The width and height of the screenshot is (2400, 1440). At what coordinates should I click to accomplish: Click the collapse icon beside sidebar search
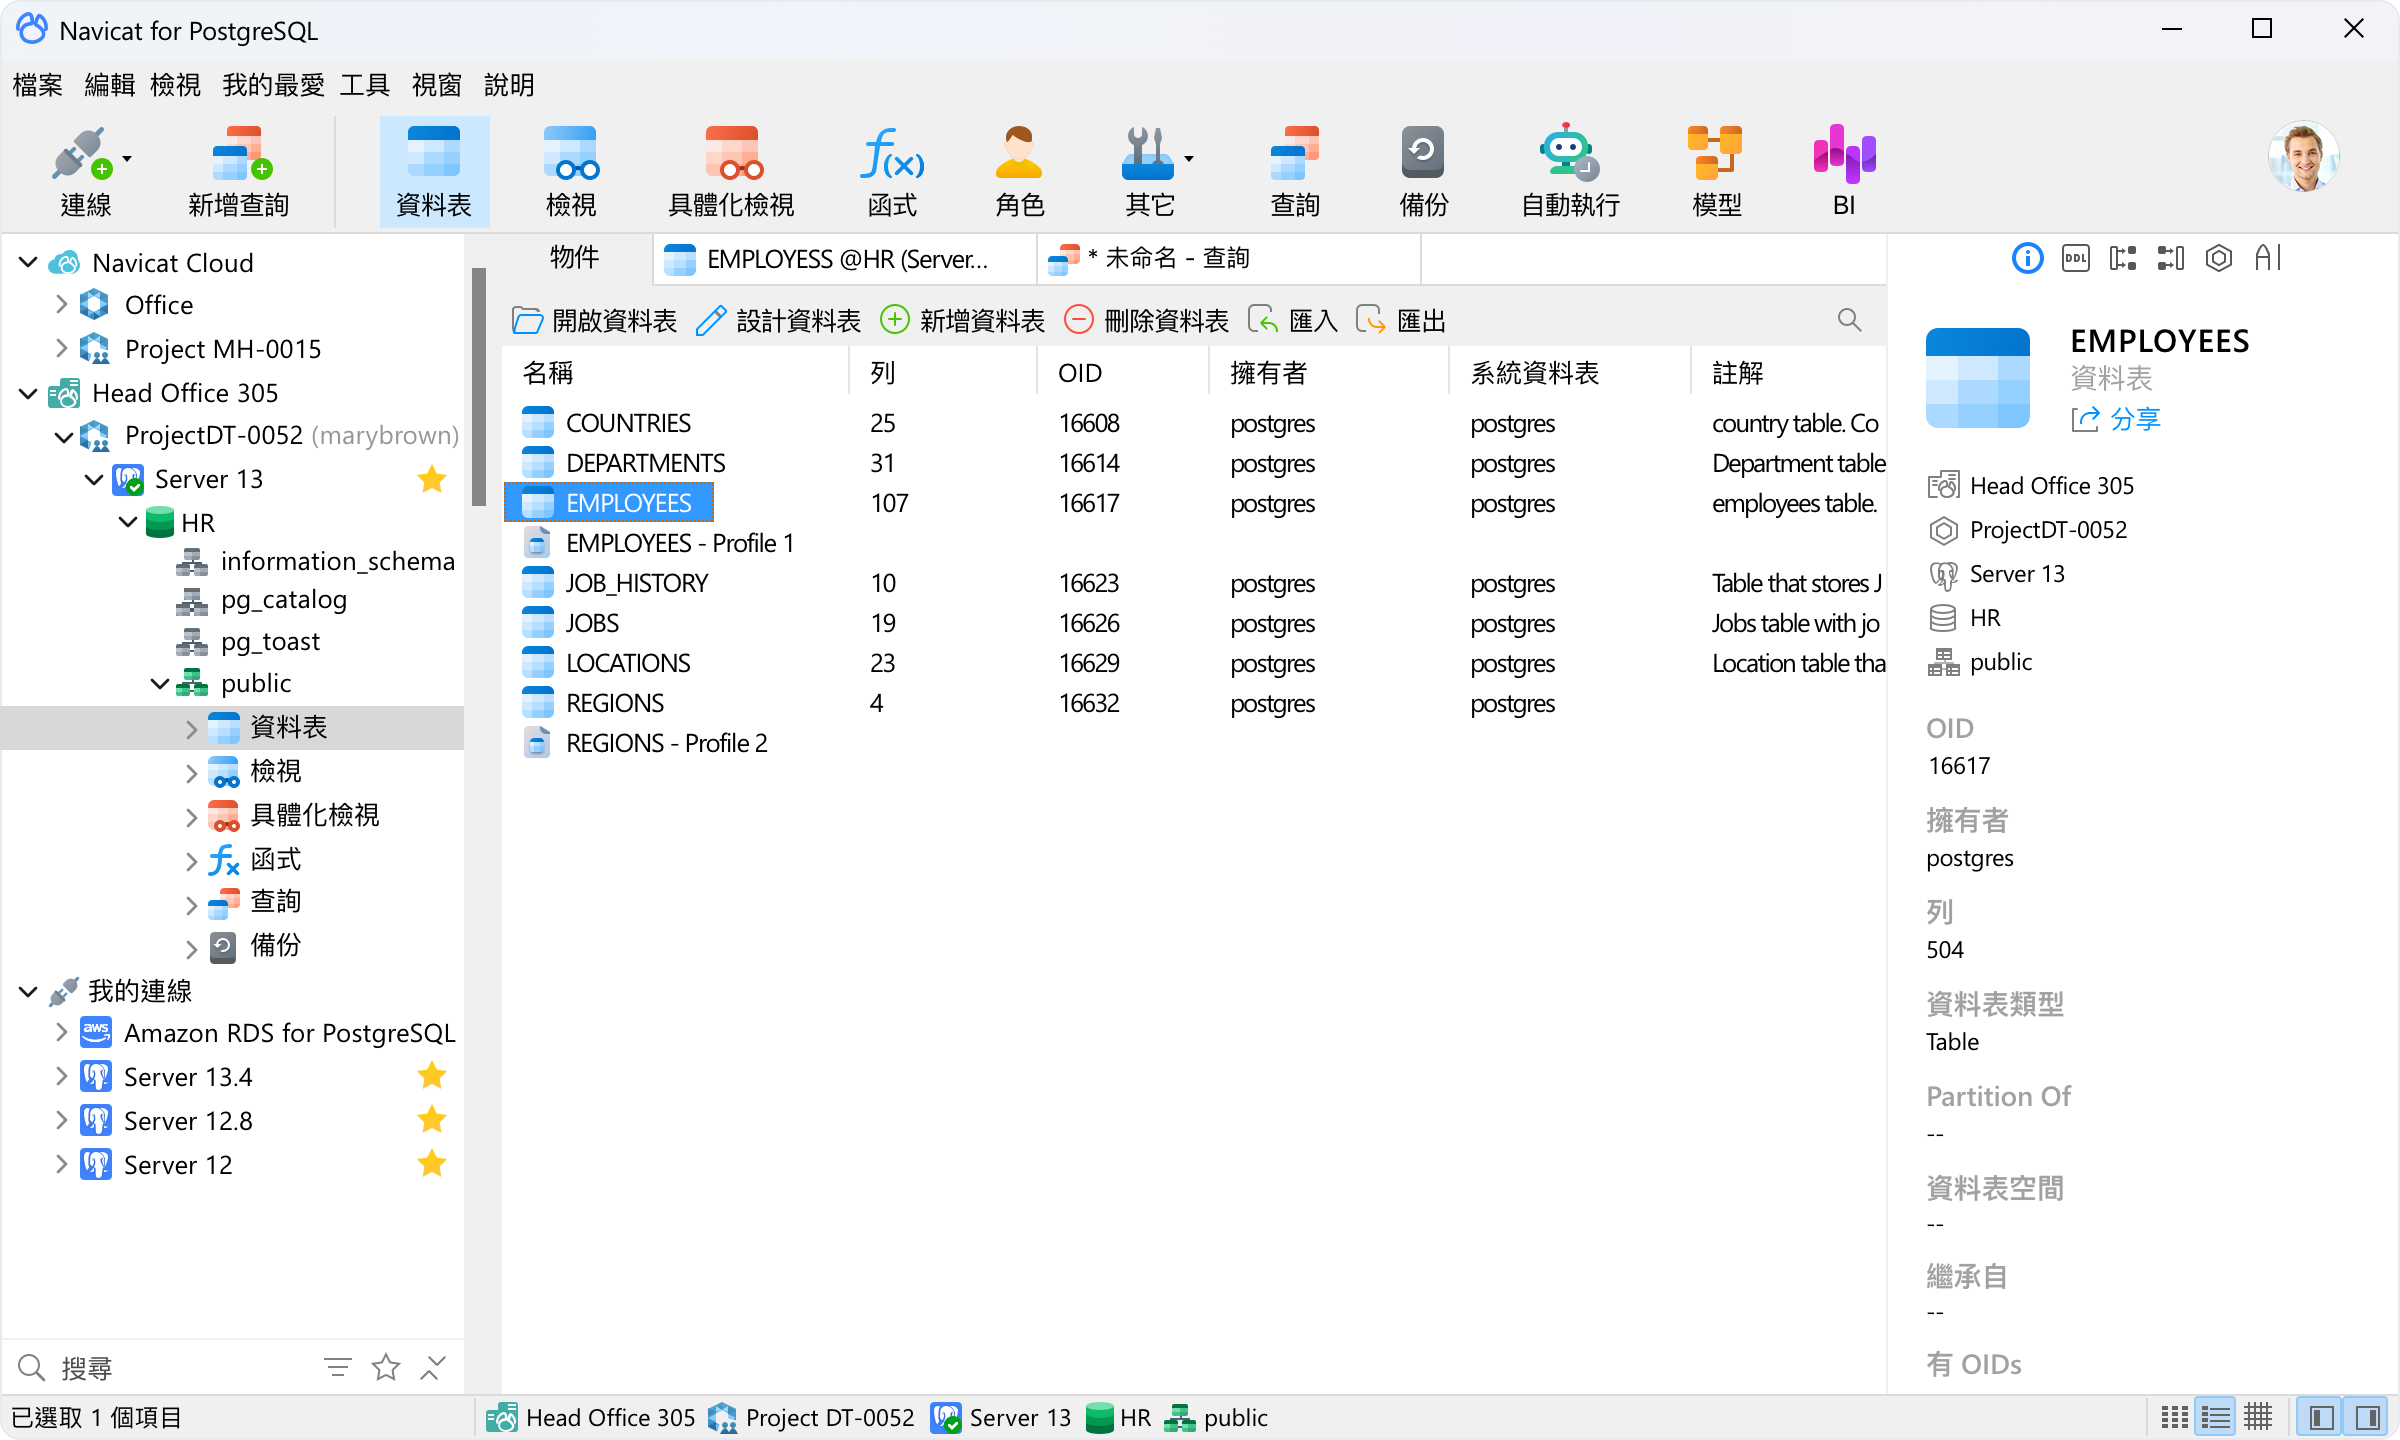point(432,1367)
